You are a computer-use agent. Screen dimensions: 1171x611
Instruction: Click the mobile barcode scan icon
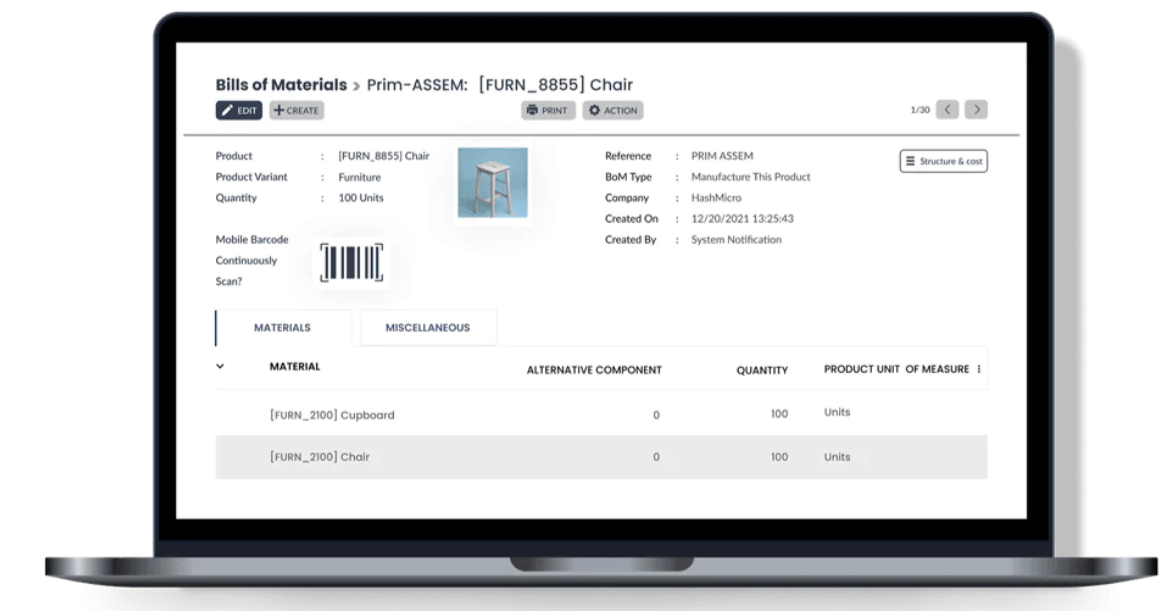(352, 262)
